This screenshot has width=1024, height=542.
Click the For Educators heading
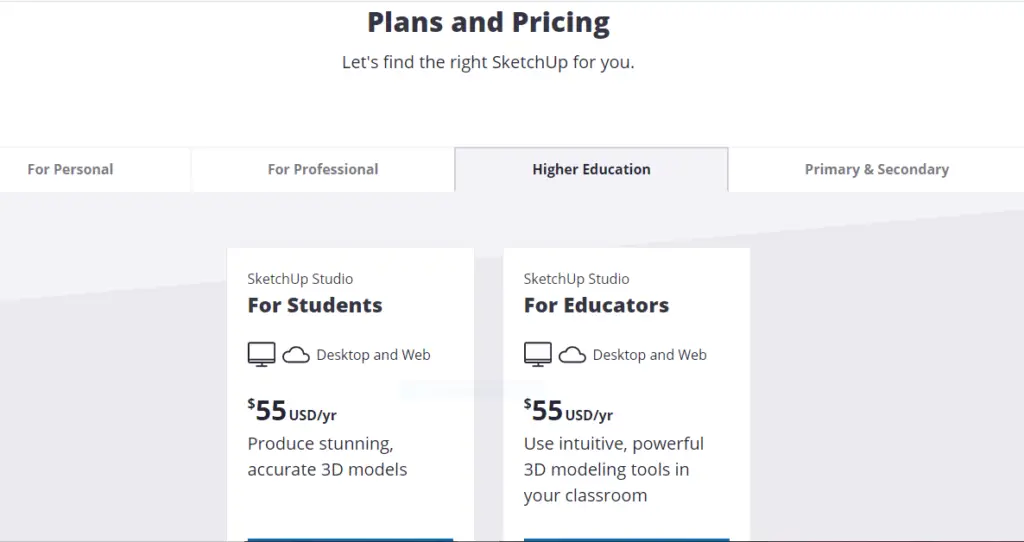tap(596, 305)
